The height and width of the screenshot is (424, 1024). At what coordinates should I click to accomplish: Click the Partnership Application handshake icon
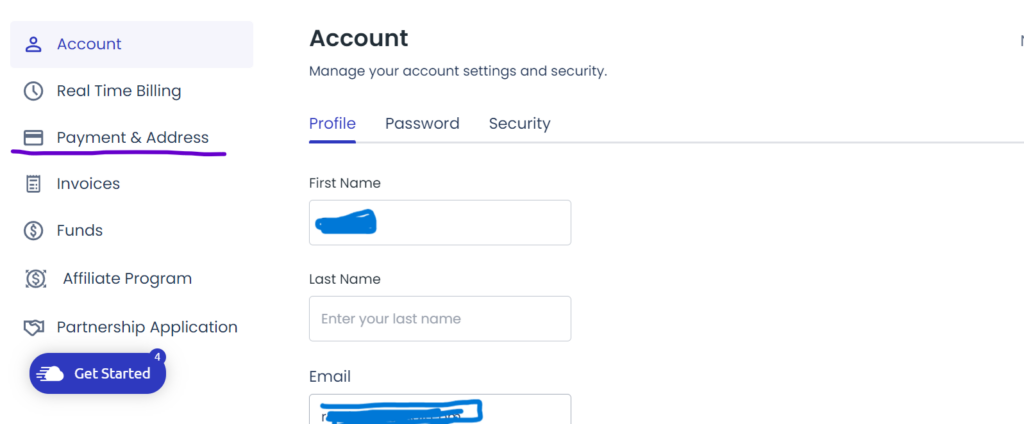(x=33, y=327)
